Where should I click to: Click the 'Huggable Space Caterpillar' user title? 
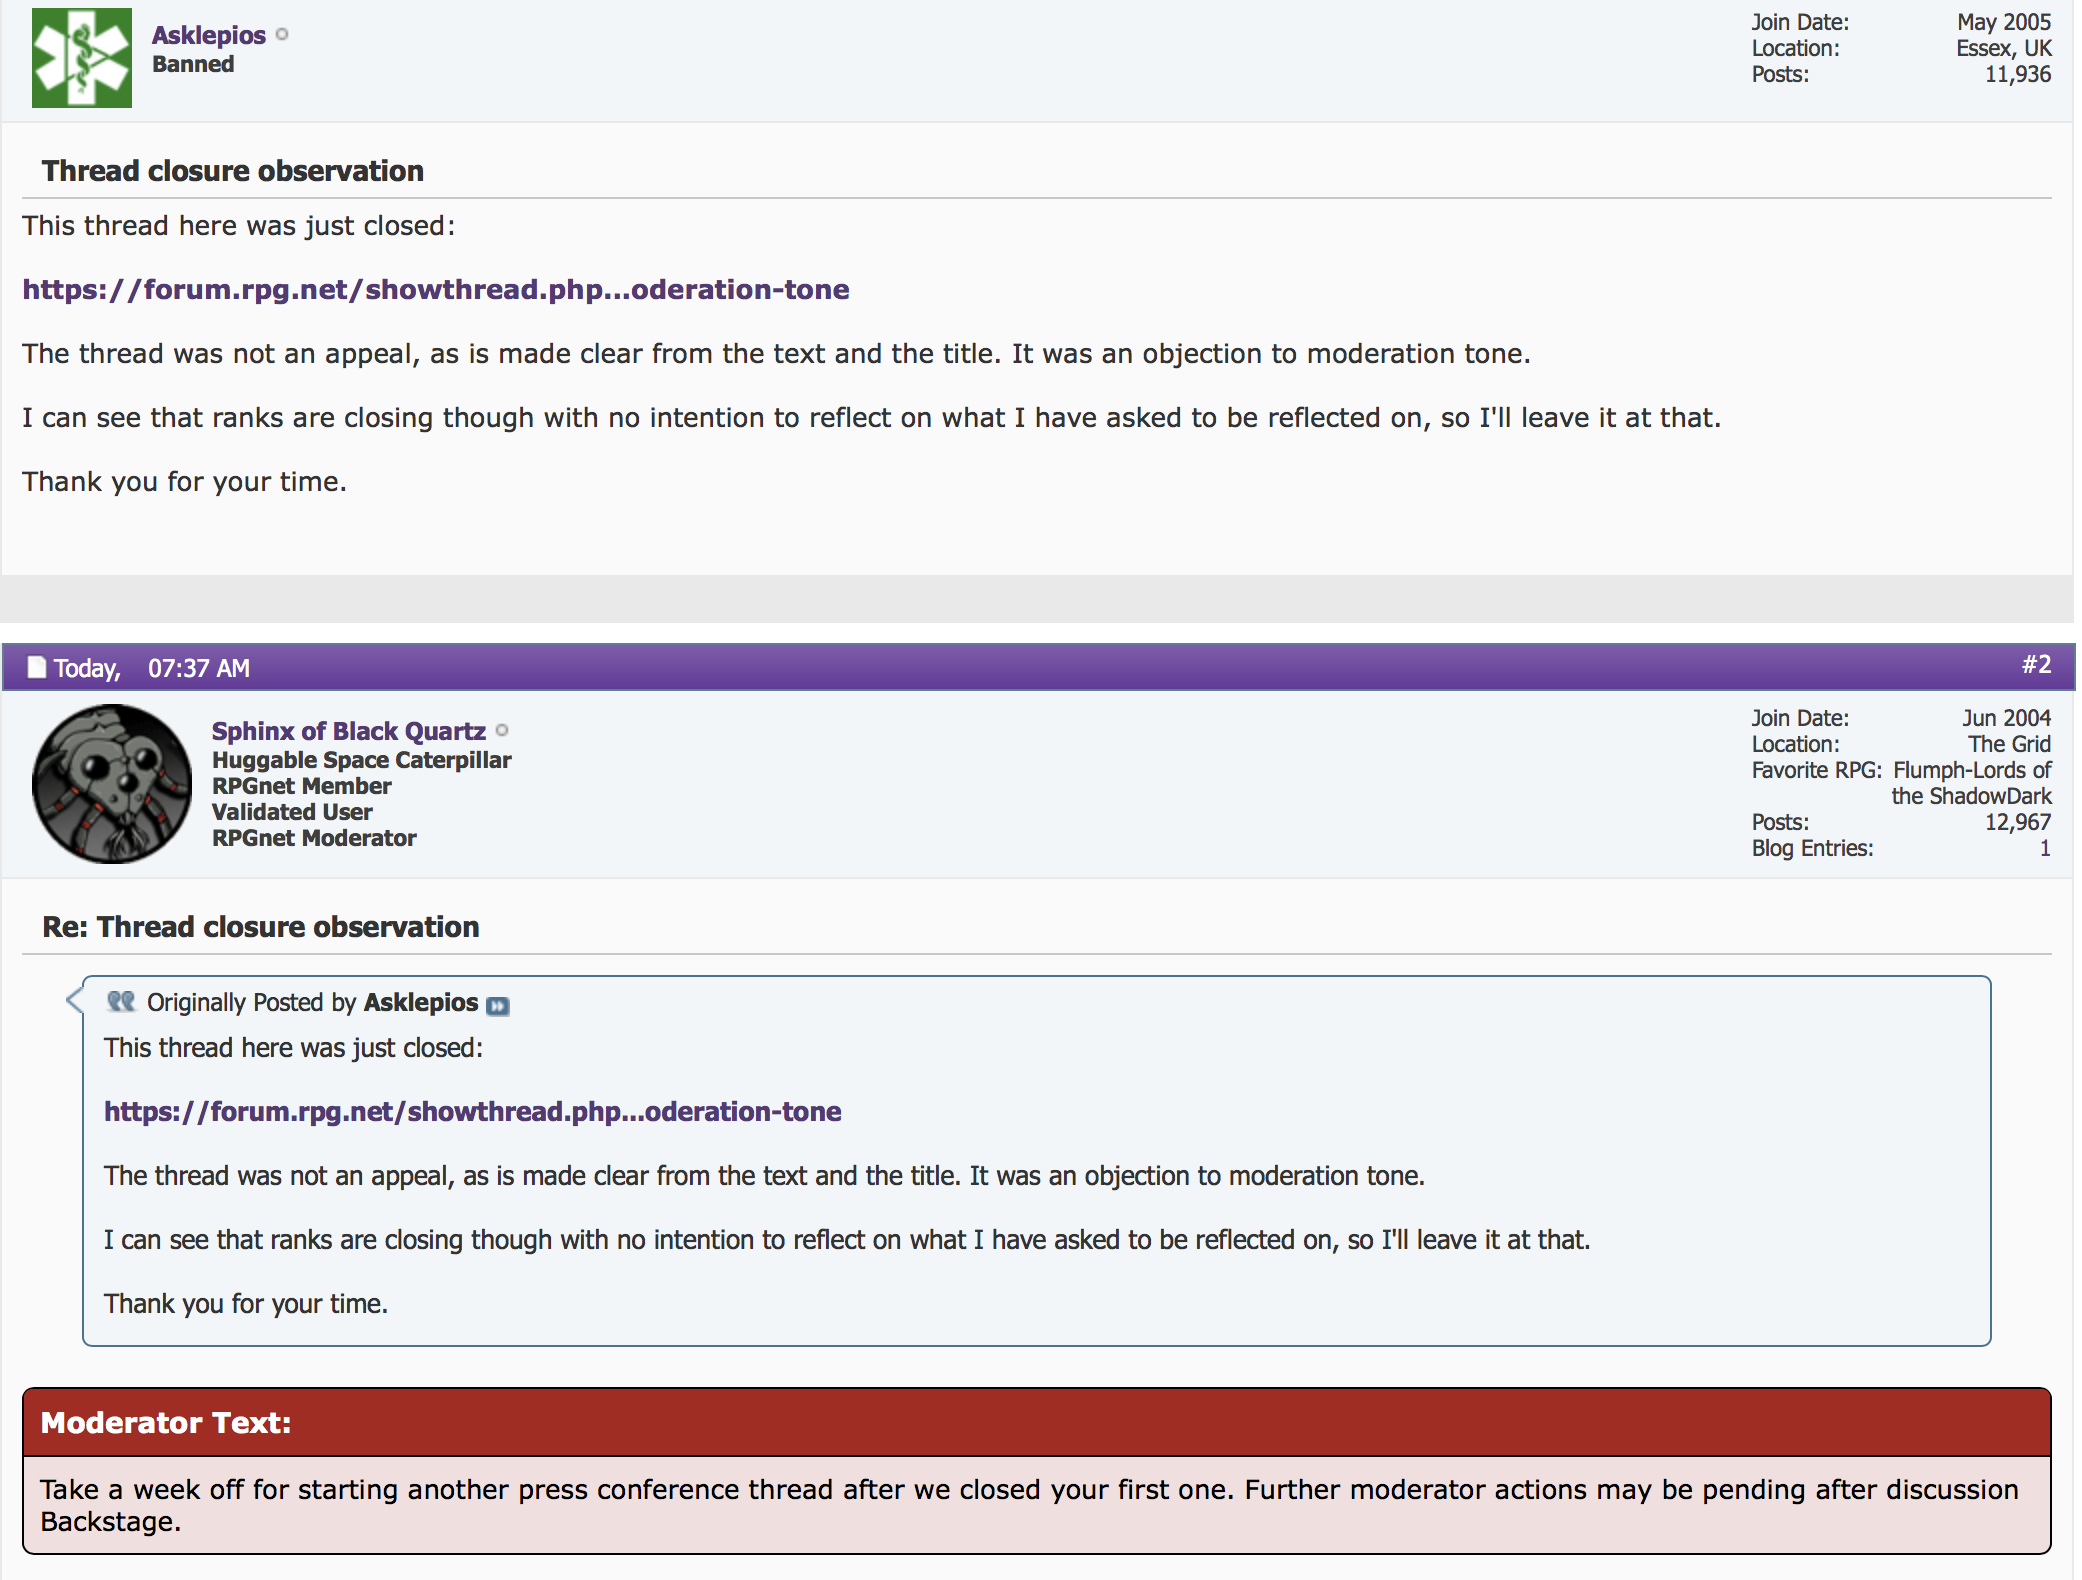pos(361,760)
